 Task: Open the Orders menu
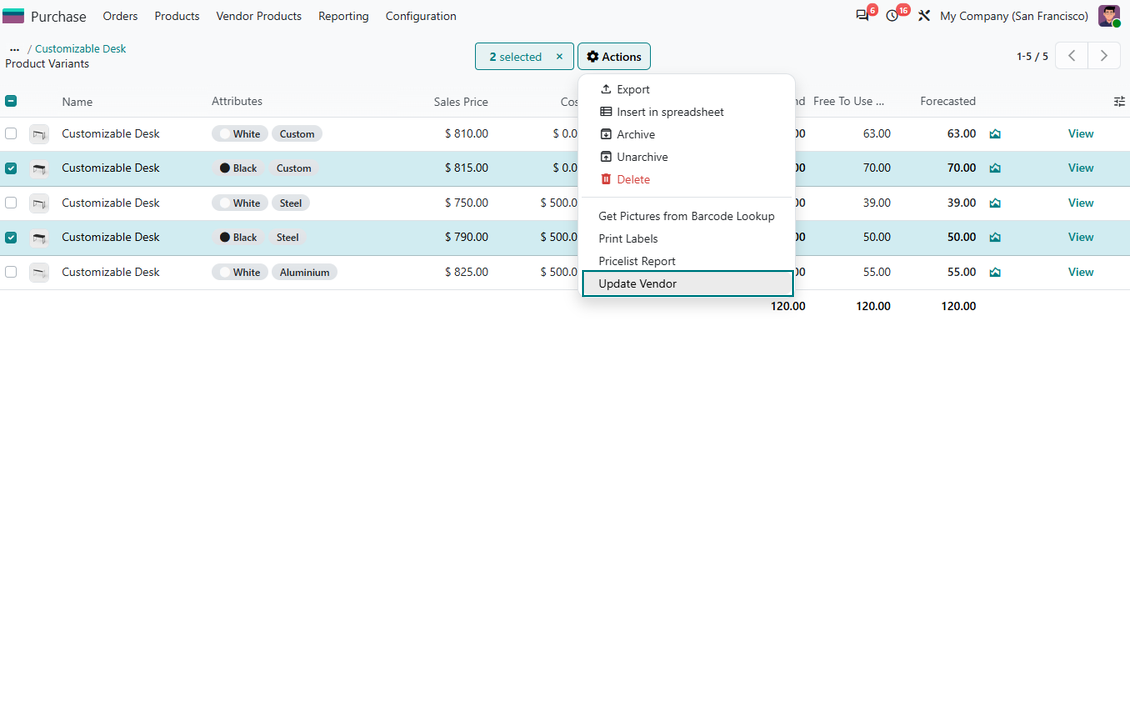click(120, 16)
